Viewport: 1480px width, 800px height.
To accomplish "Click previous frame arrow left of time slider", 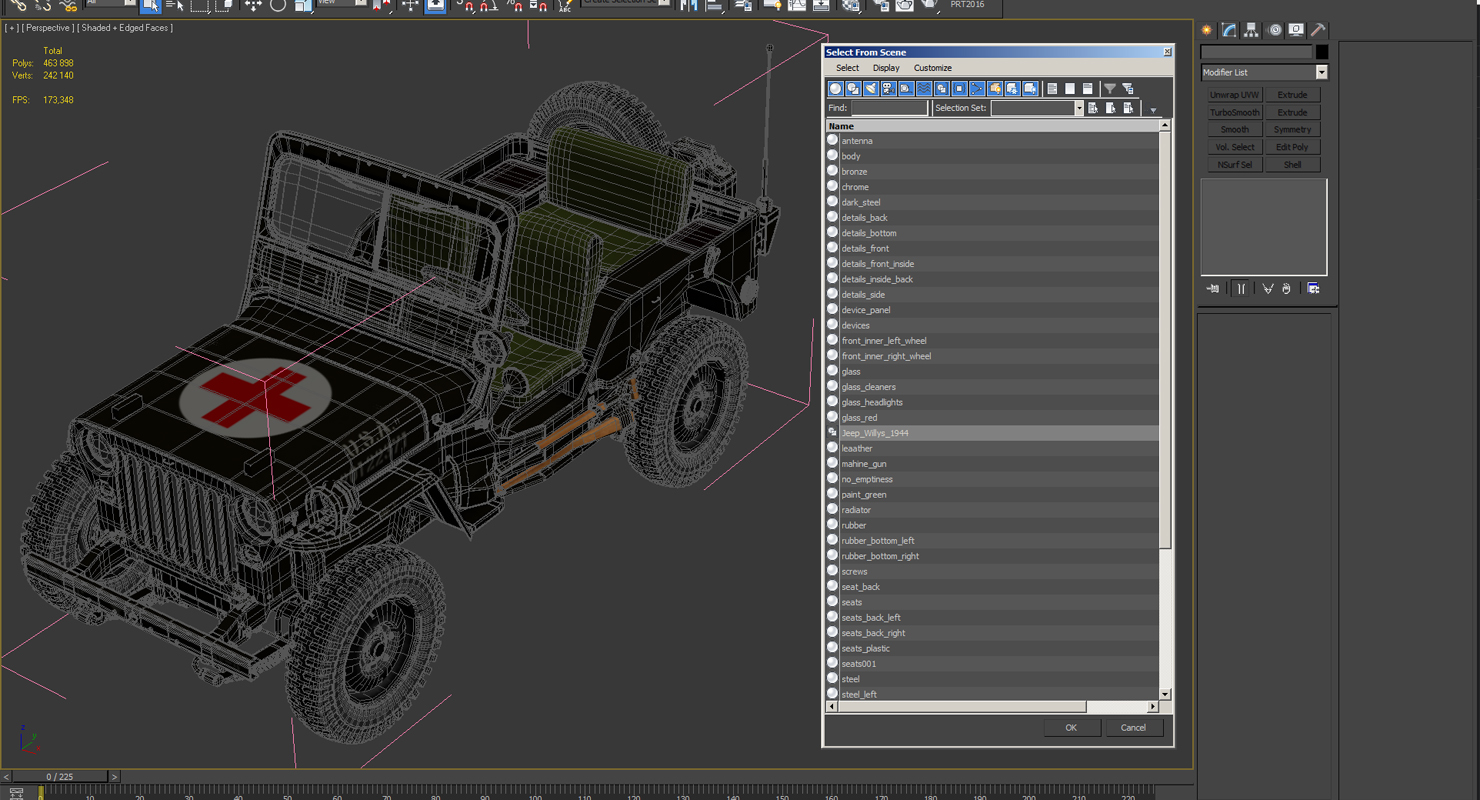I will [6, 776].
